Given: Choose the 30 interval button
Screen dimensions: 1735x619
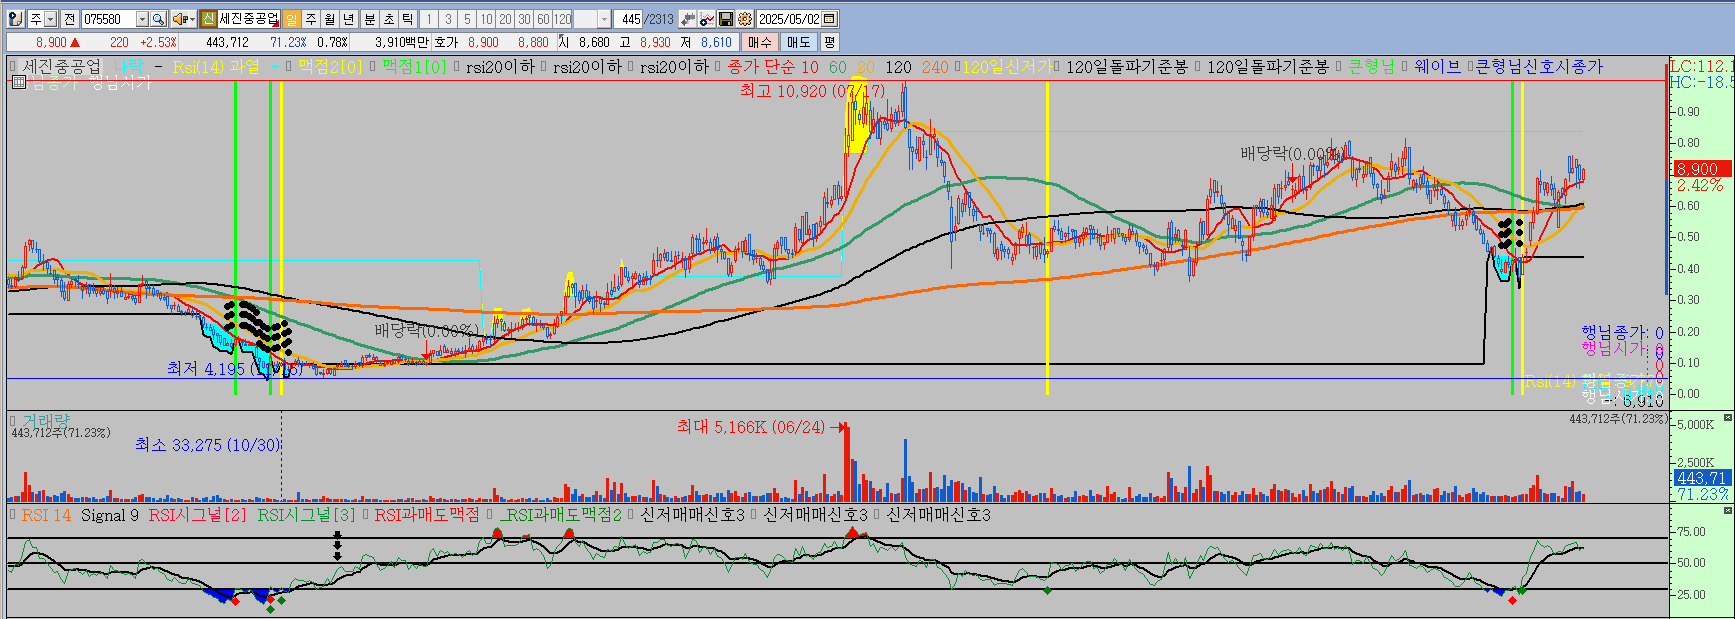Looking at the screenshot, I should click(x=524, y=19).
